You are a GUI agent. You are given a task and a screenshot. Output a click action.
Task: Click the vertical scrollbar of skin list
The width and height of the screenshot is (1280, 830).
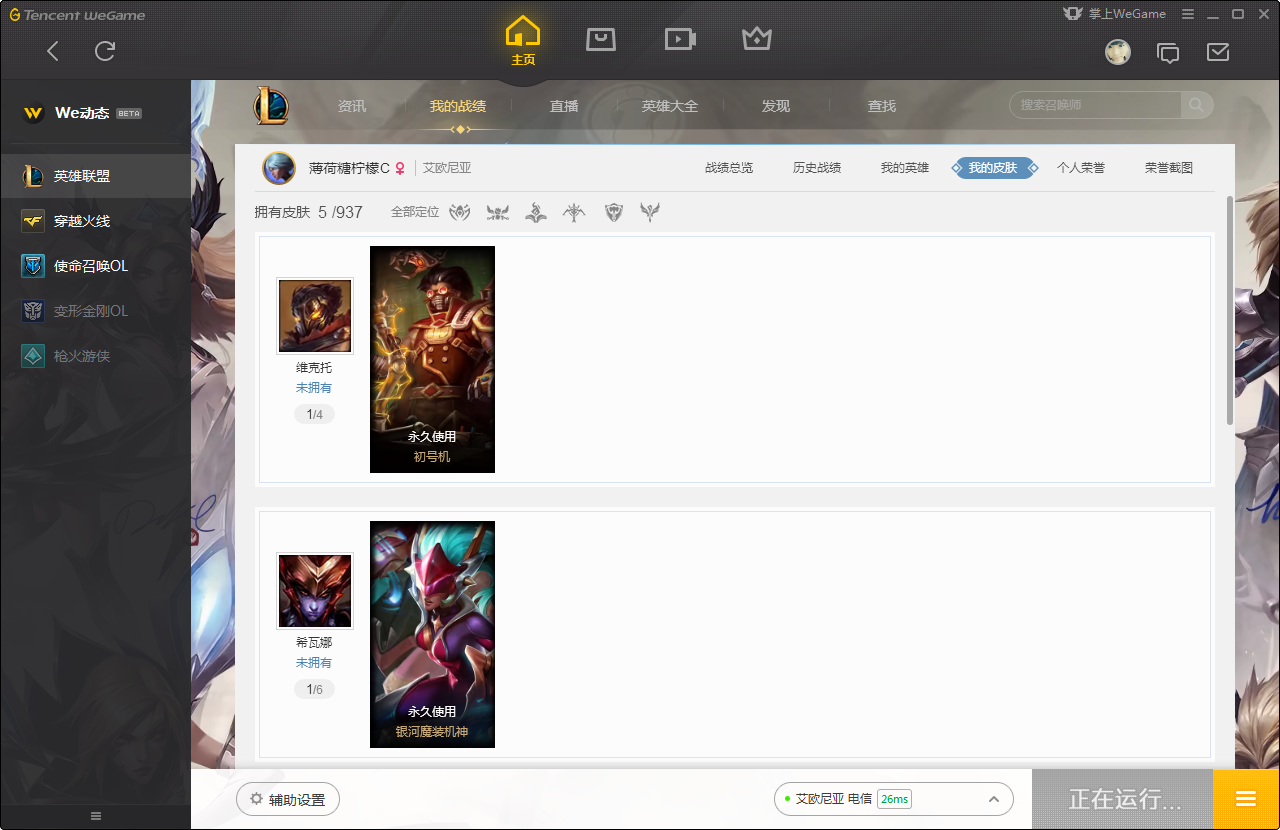(x=1230, y=310)
